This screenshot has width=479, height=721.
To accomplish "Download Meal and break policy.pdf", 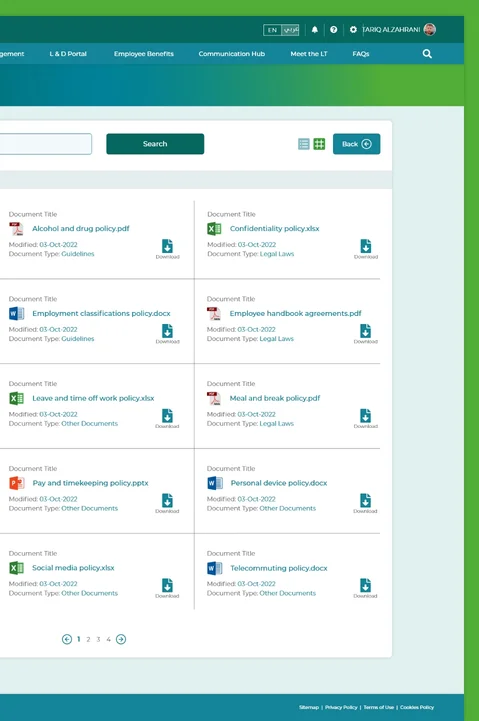I will [x=365, y=418].
